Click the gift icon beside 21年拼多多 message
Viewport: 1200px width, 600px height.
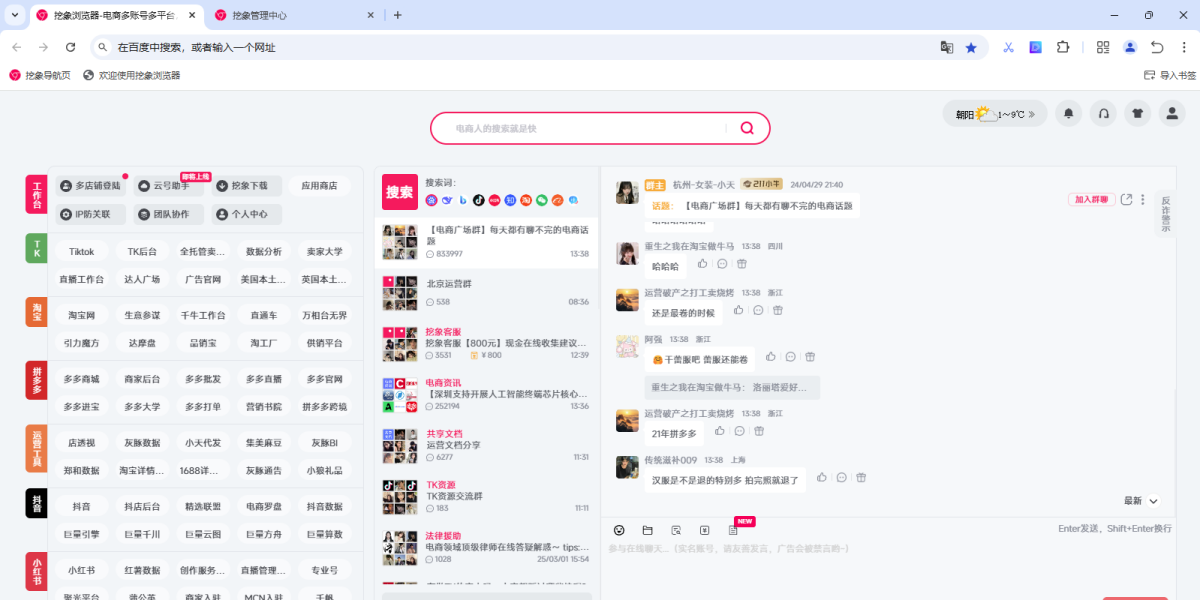click(x=759, y=431)
